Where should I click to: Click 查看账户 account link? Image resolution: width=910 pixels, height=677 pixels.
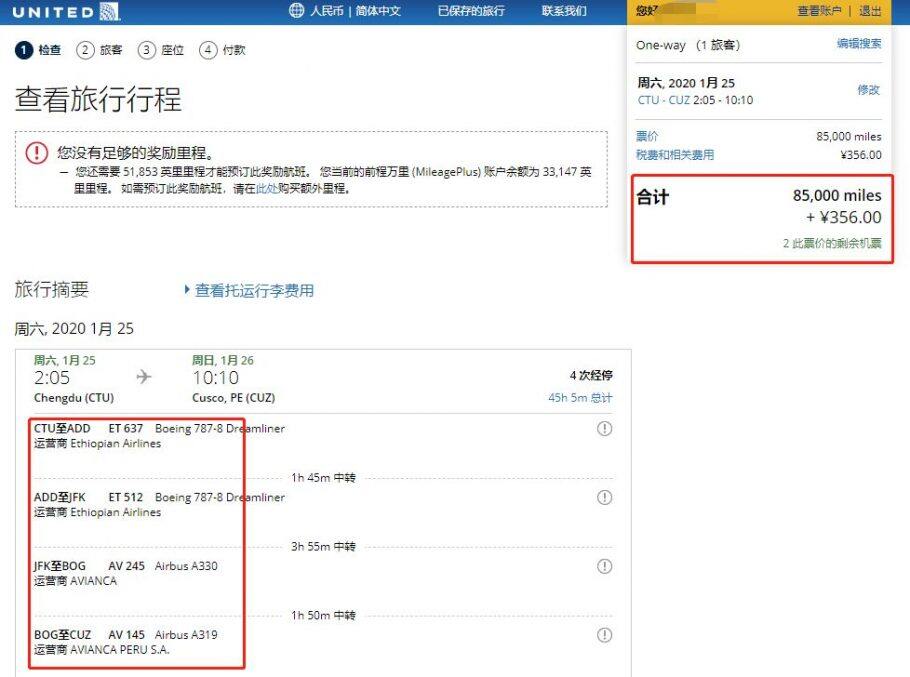(819, 10)
